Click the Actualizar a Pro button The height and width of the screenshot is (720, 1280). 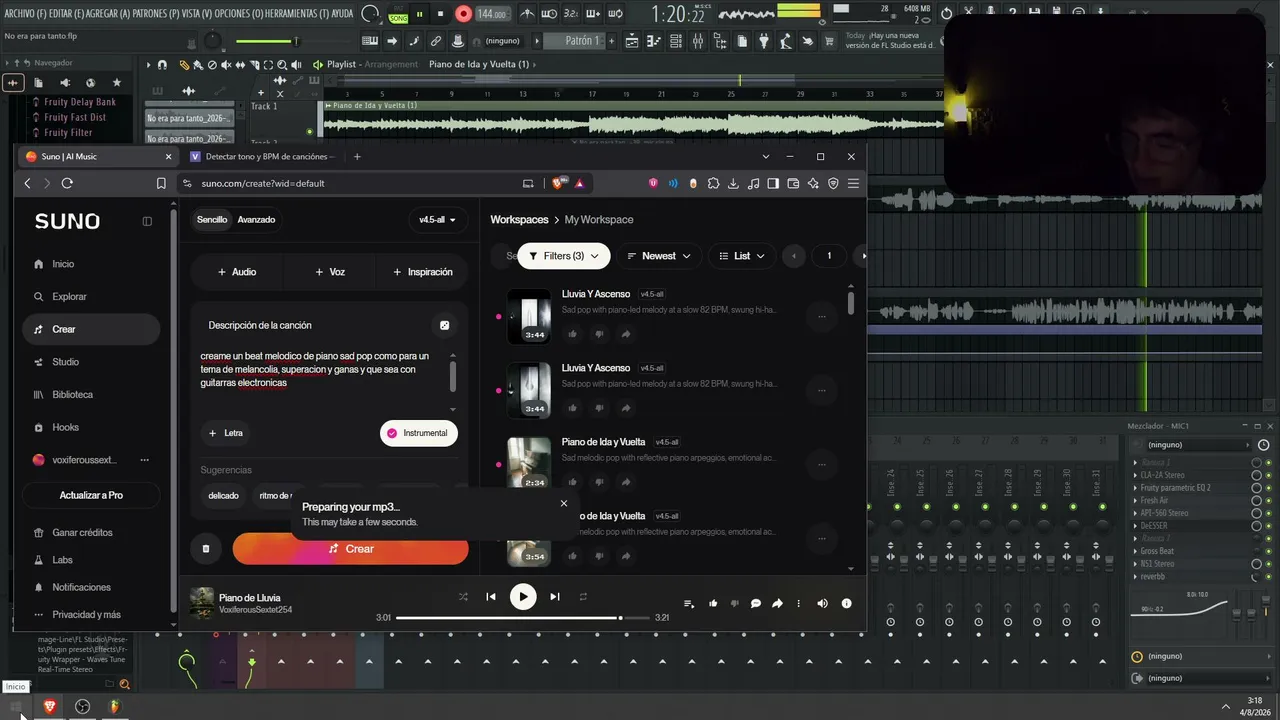91,495
